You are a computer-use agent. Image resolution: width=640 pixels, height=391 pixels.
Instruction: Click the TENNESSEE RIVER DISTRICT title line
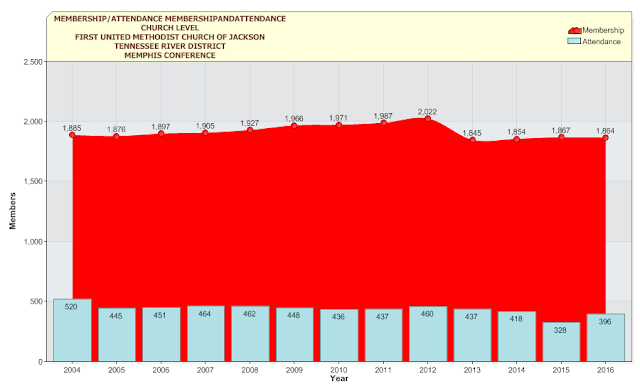[x=170, y=46]
